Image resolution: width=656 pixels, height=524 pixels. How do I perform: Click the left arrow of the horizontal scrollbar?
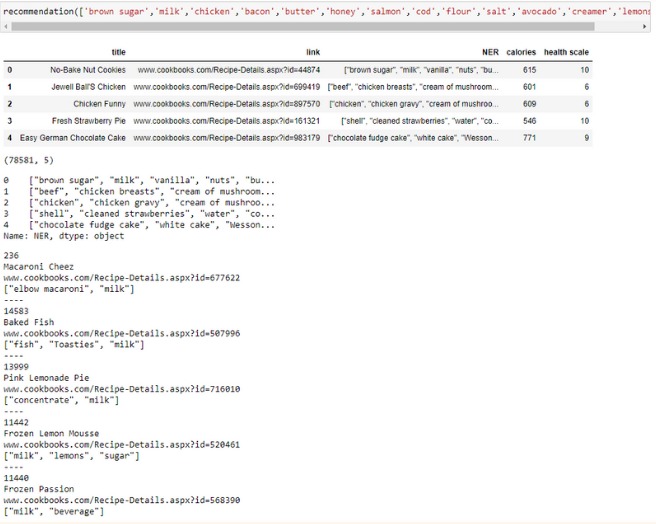(6, 26)
